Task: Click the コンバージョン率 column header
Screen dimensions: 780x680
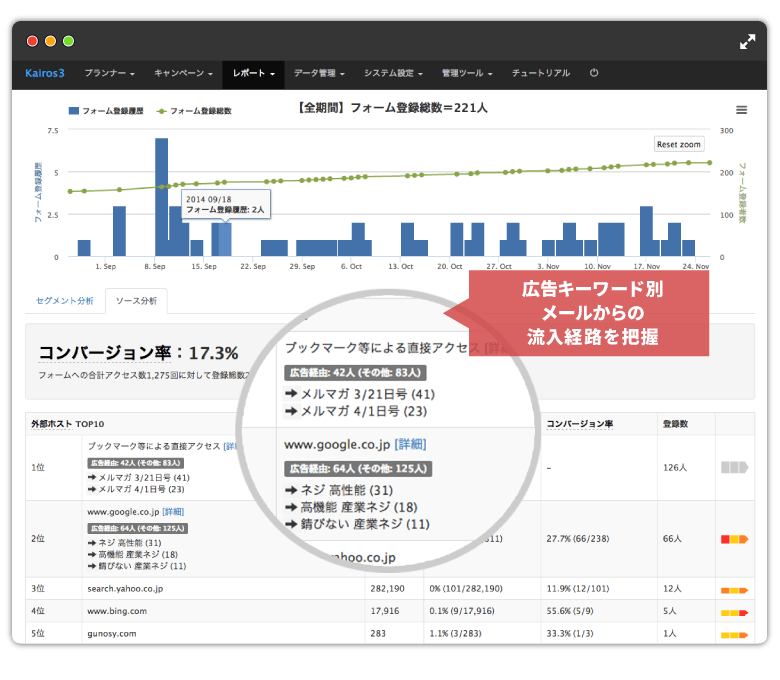Action: pos(580,424)
